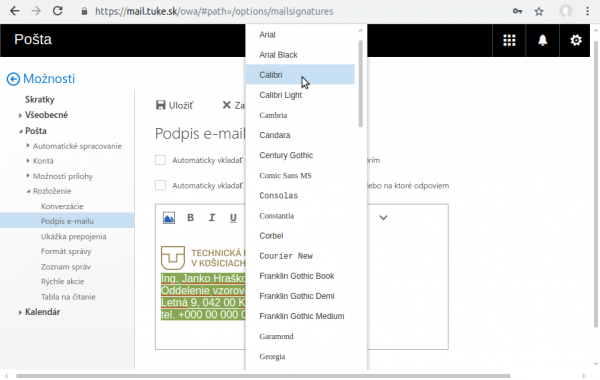
Task: Choose Franklin Gothic Demi font
Action: coord(300,296)
